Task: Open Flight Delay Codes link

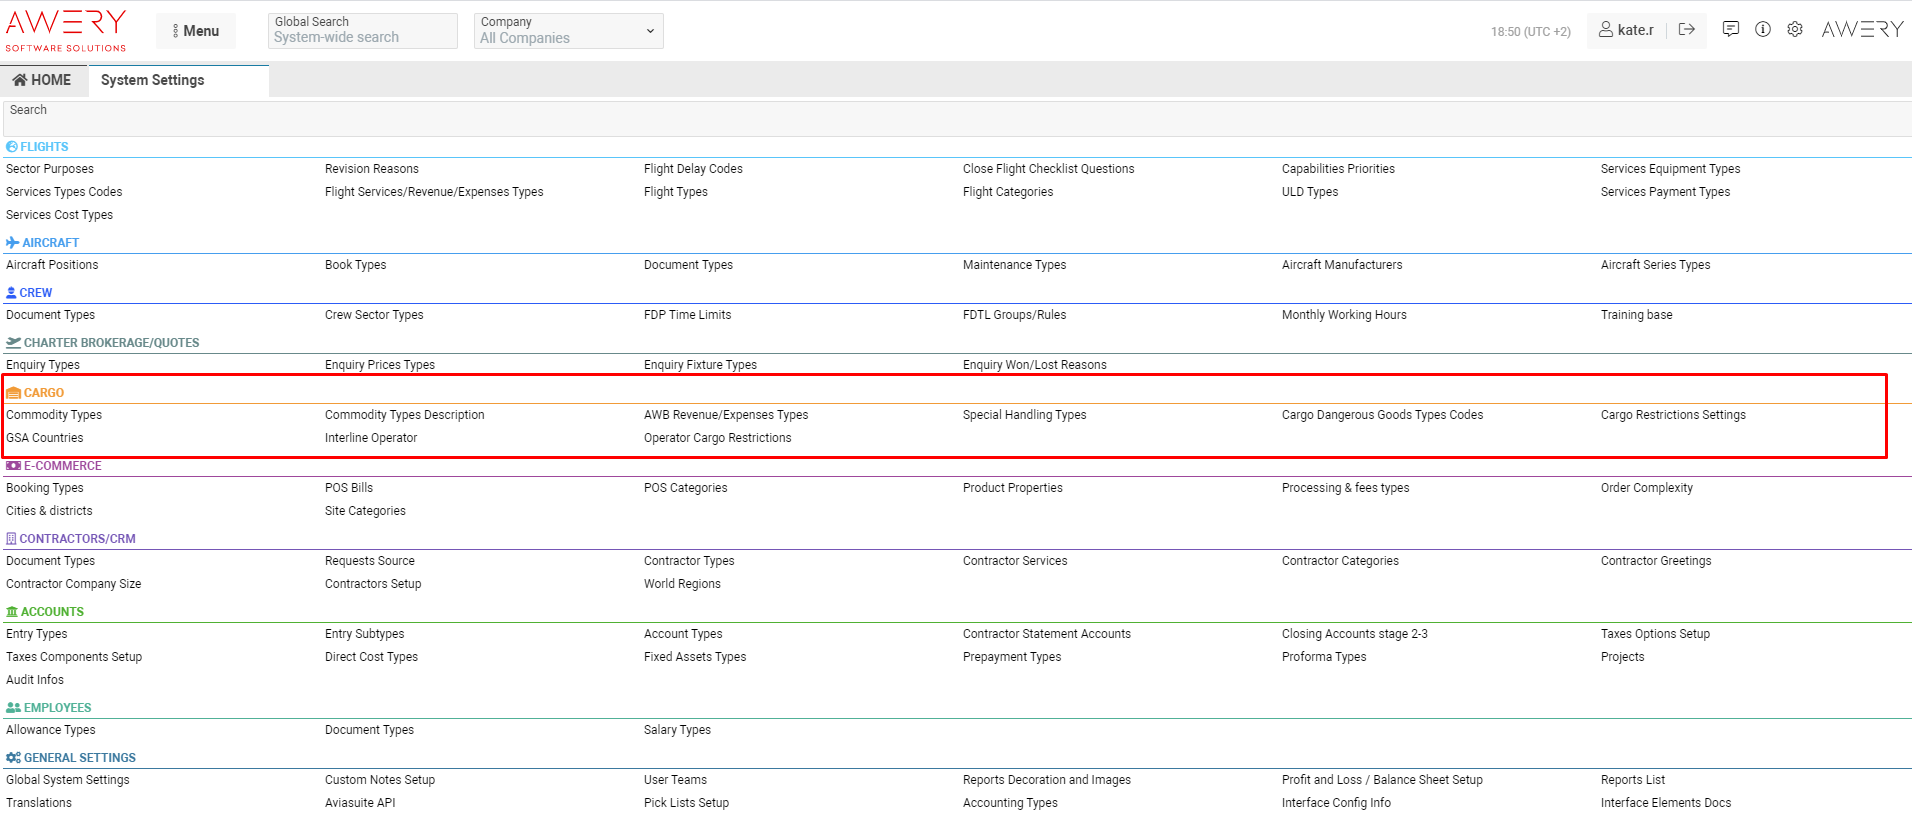Action: pyautogui.click(x=693, y=169)
